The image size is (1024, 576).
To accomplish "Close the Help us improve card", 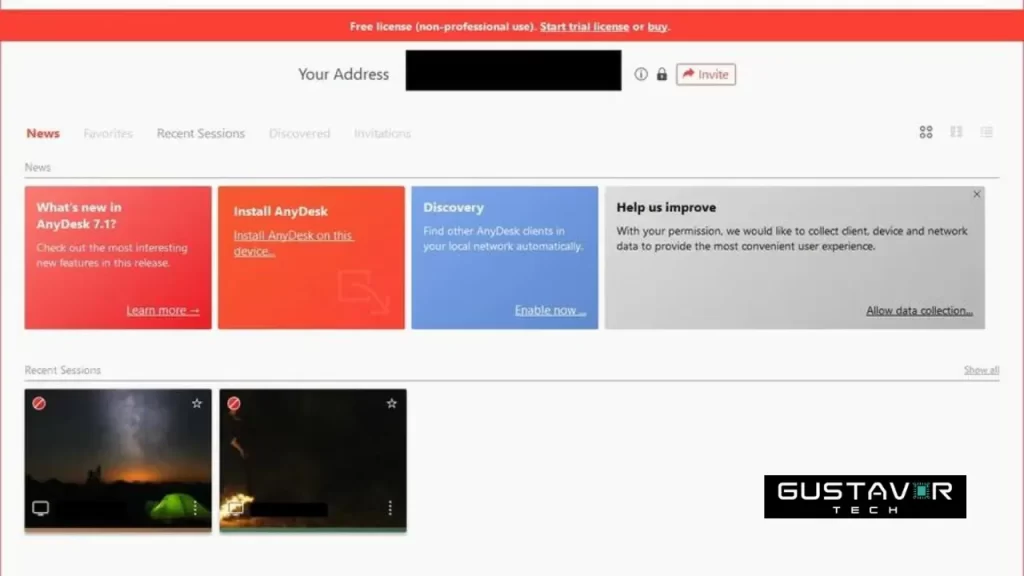I will (976, 194).
